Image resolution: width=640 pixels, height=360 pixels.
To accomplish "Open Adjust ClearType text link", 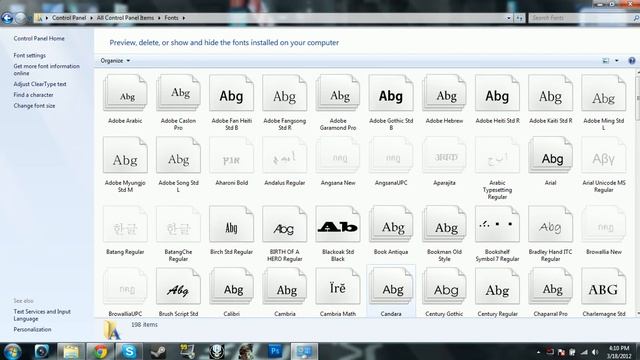I will pyautogui.click(x=40, y=84).
